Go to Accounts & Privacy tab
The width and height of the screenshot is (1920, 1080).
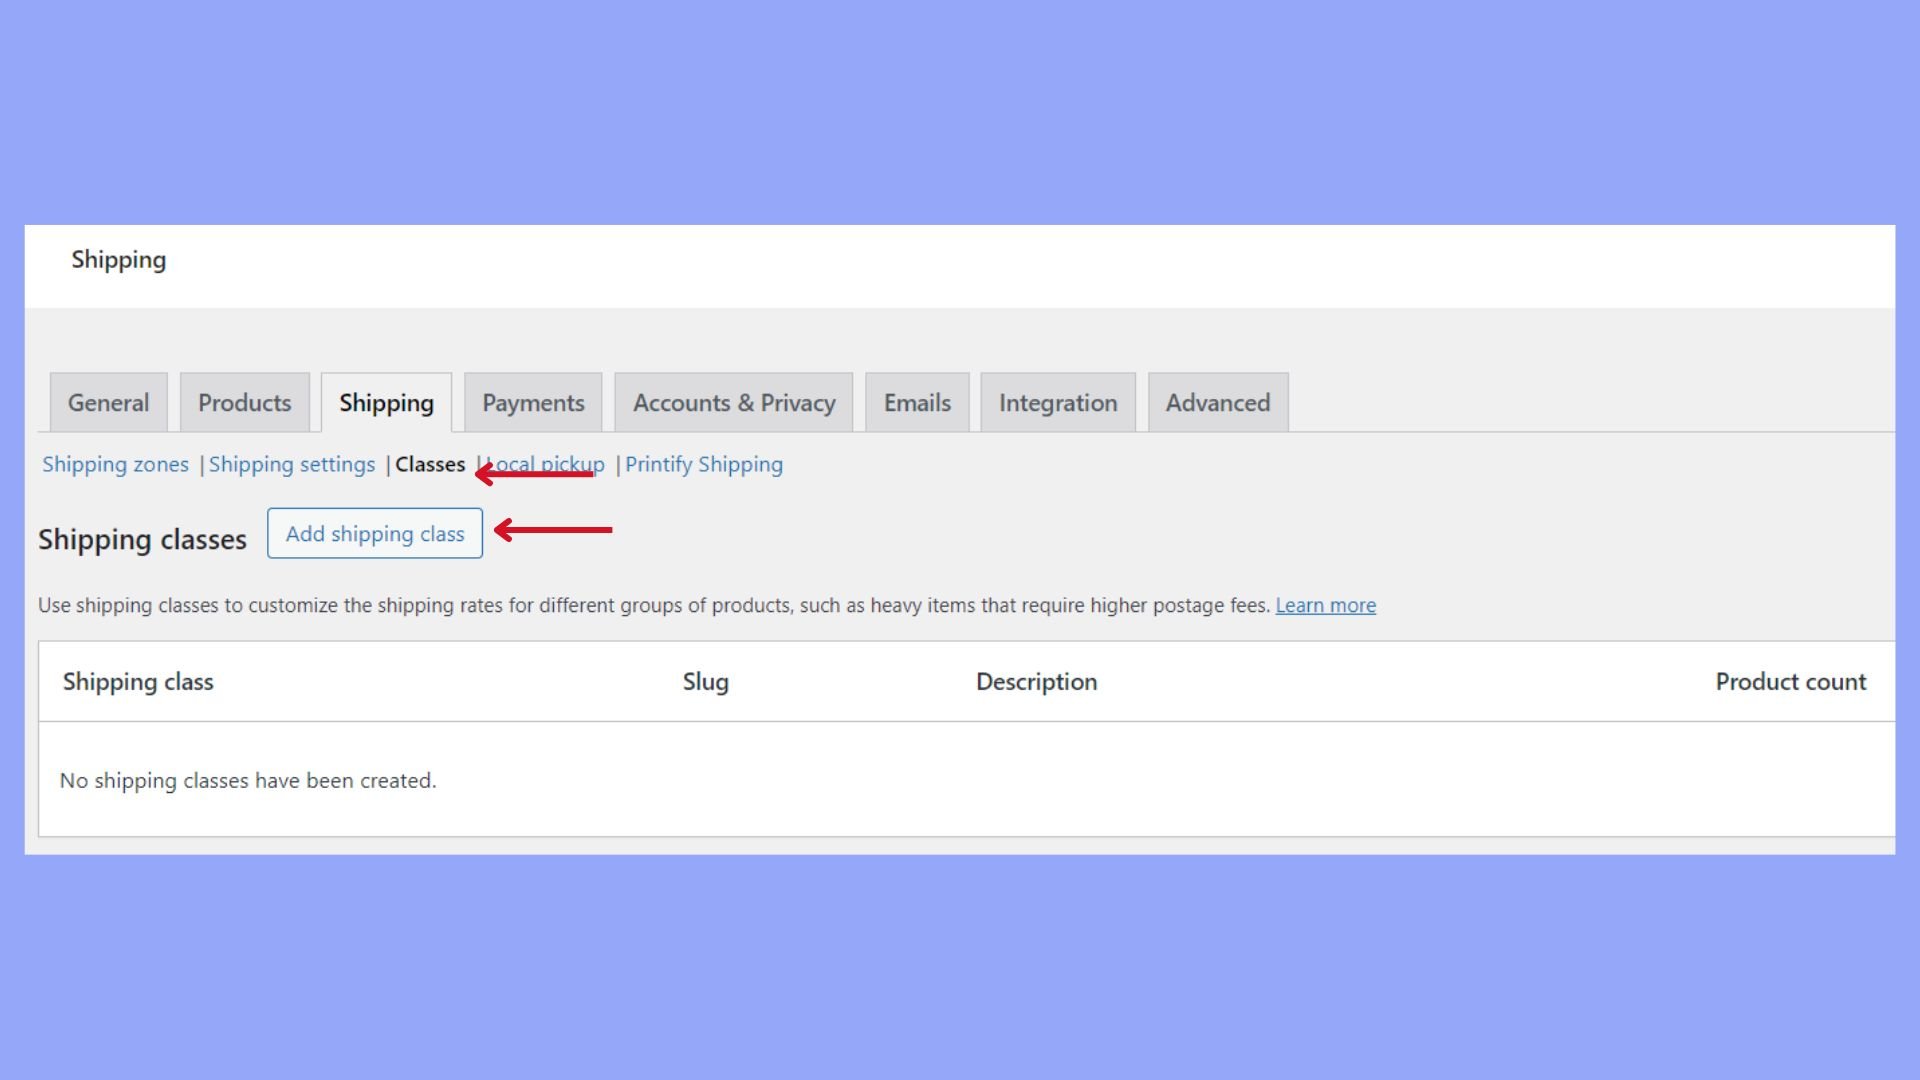(x=733, y=403)
